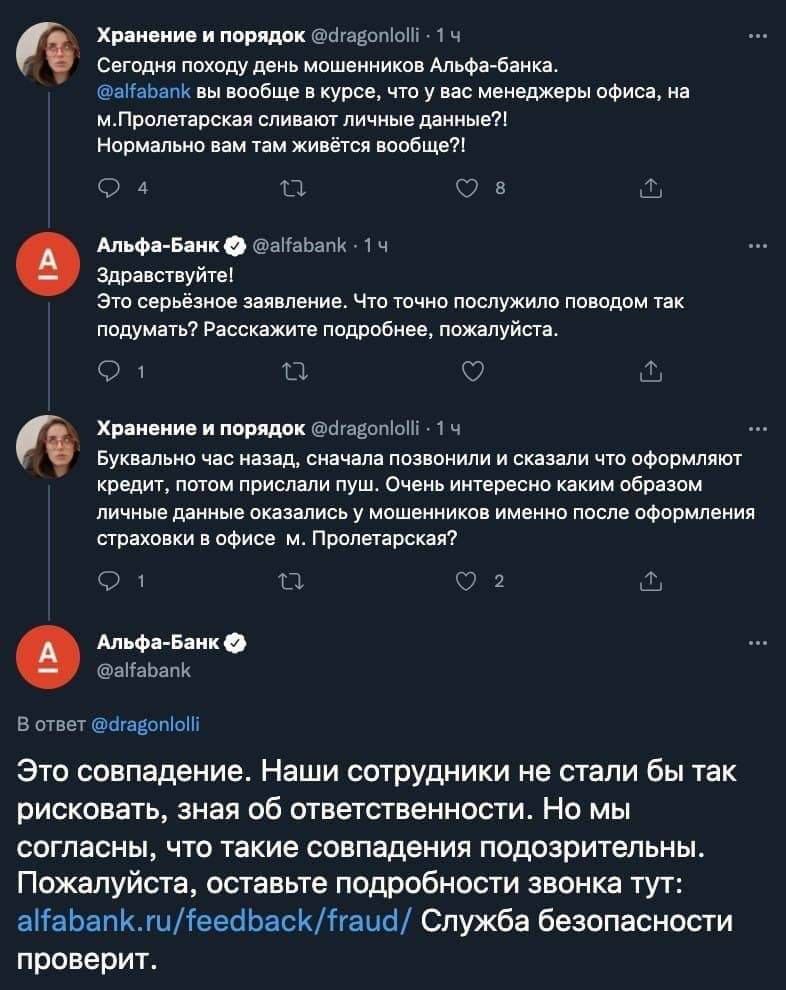Open the alfabank.ru/feedback/fraud/ link
Image resolution: width=786 pixels, height=990 pixels.
215,921
